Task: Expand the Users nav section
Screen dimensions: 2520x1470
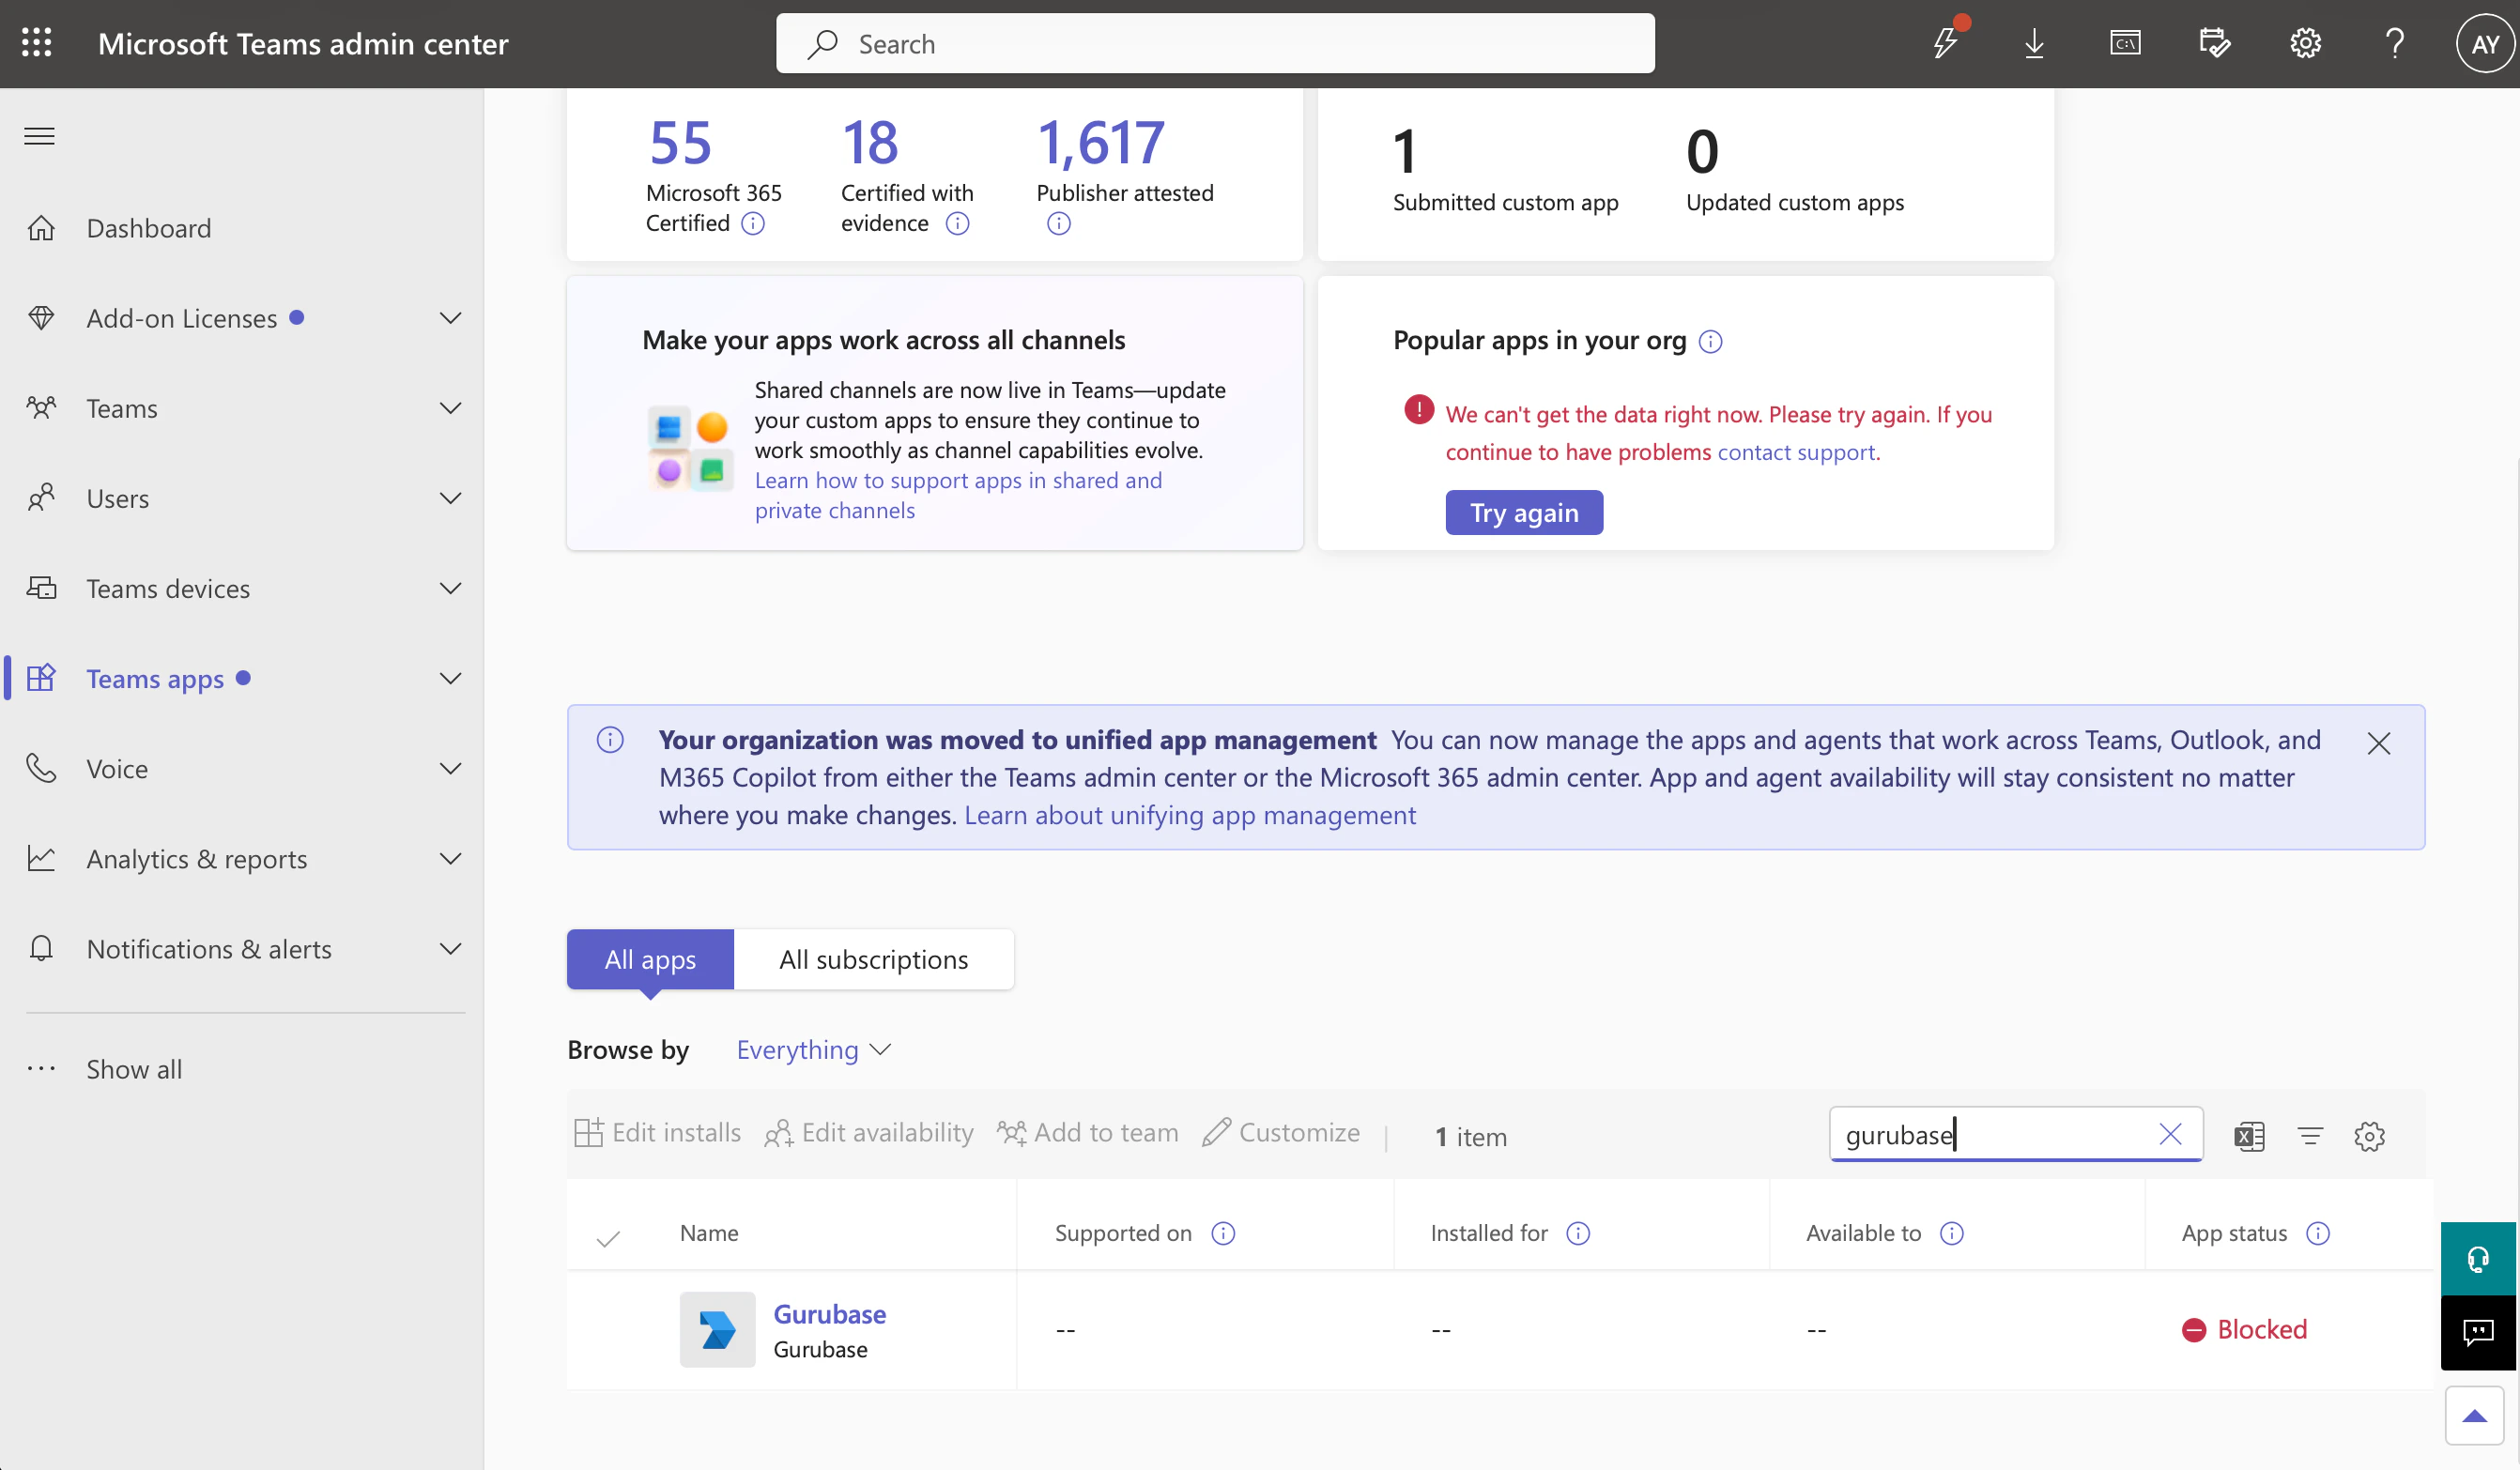Action: [x=451, y=498]
